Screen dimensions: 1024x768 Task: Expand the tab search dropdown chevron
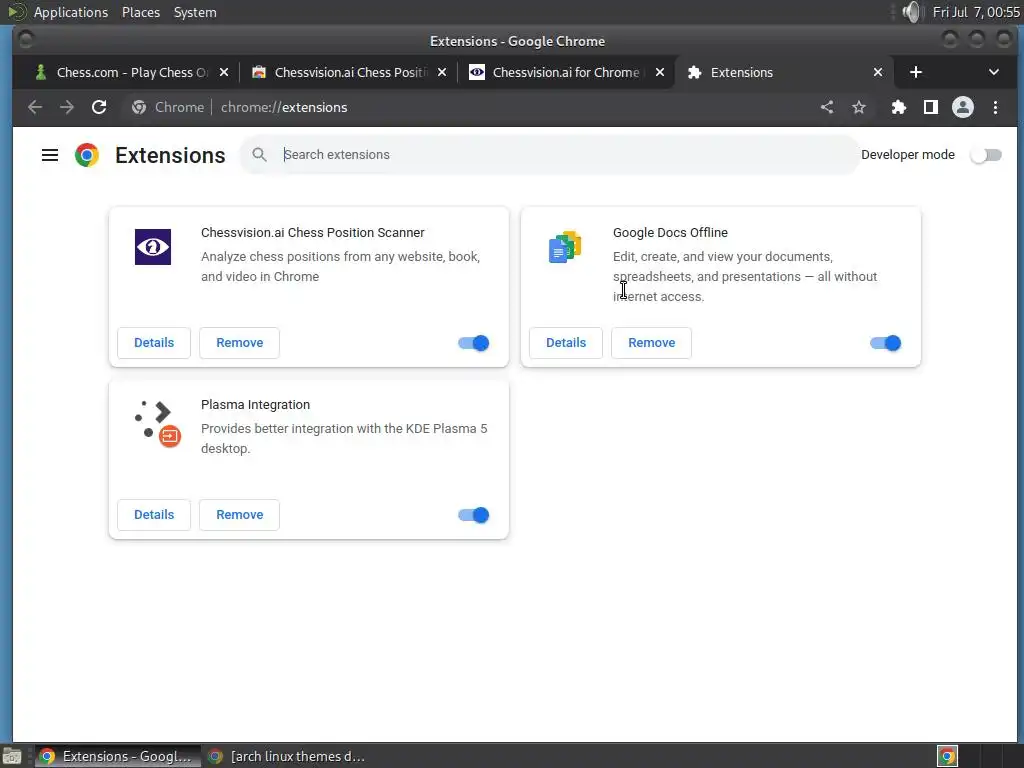[x=993, y=72]
